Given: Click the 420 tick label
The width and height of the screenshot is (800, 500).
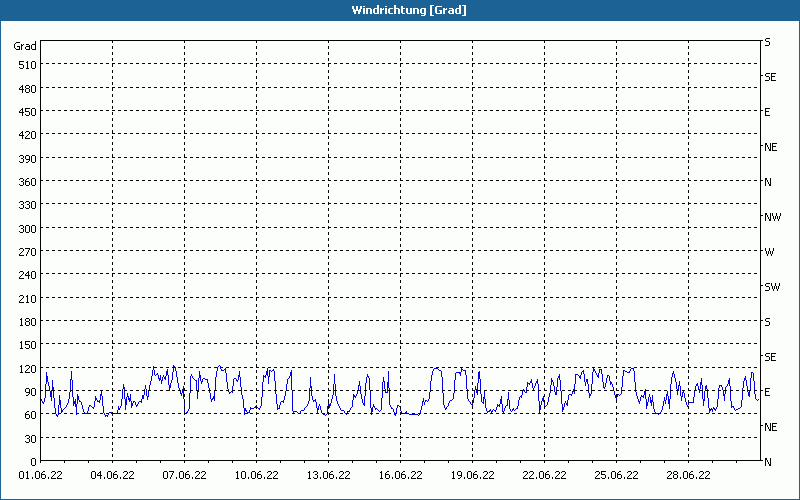Looking at the screenshot, I should (x=27, y=135).
